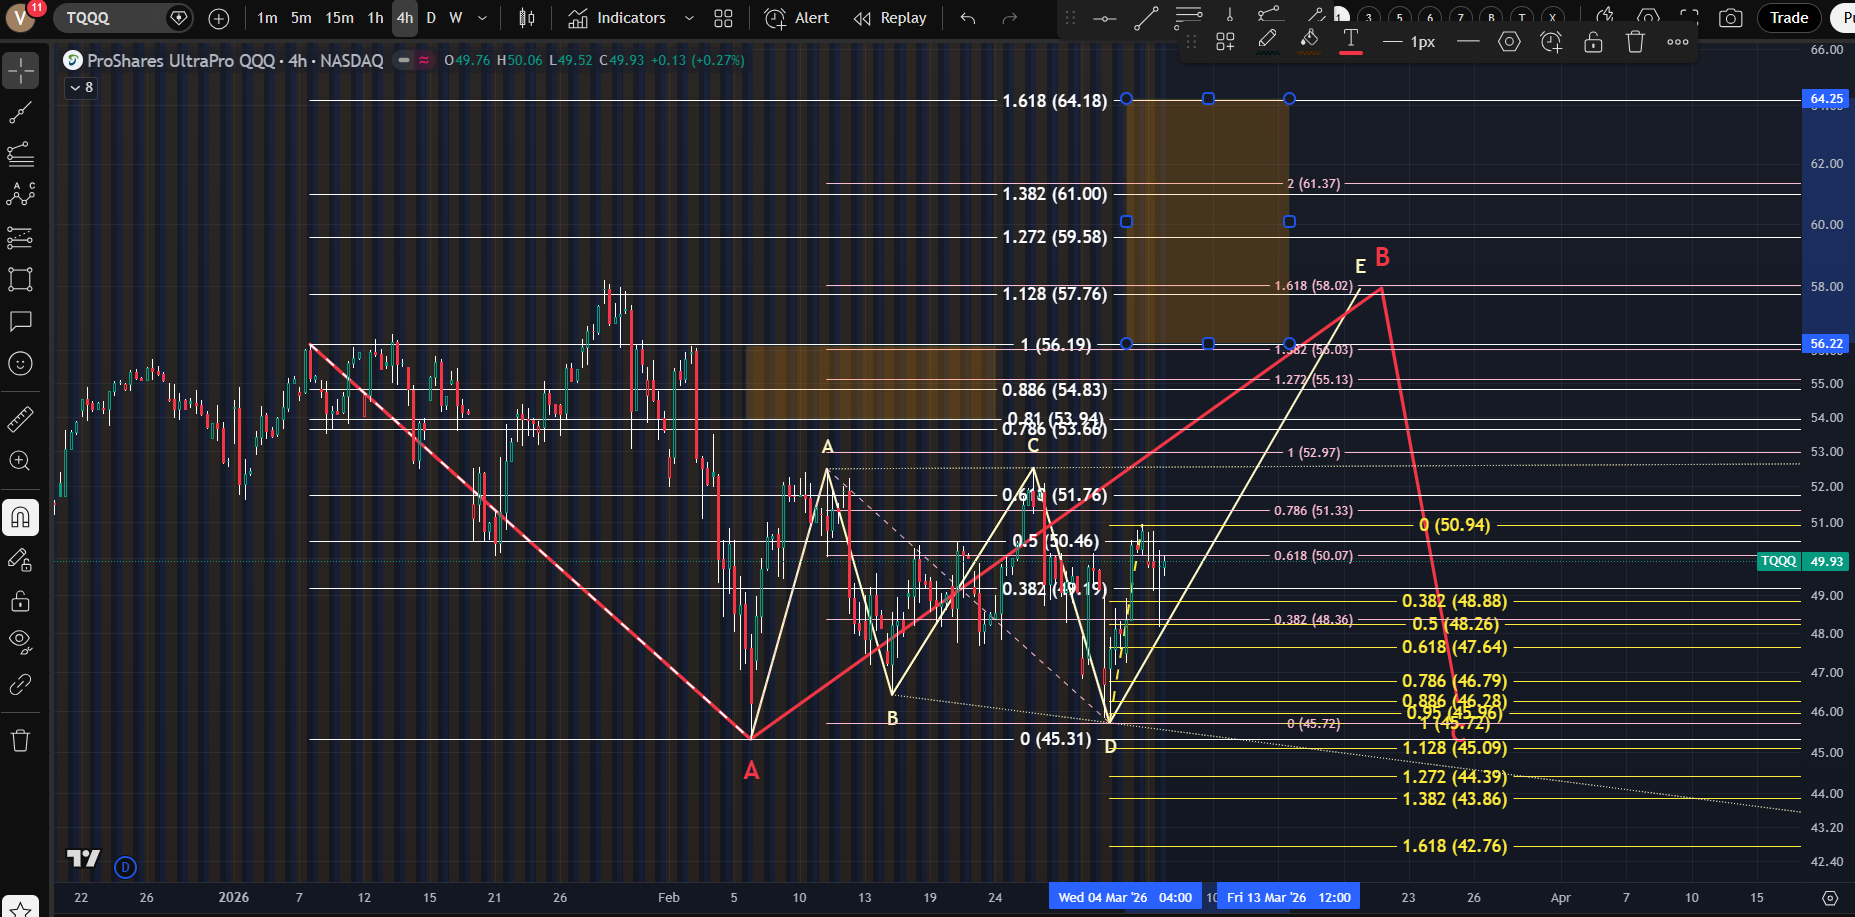Click the TQQQ symbol search field
This screenshot has height=917, width=1855.
[110, 18]
